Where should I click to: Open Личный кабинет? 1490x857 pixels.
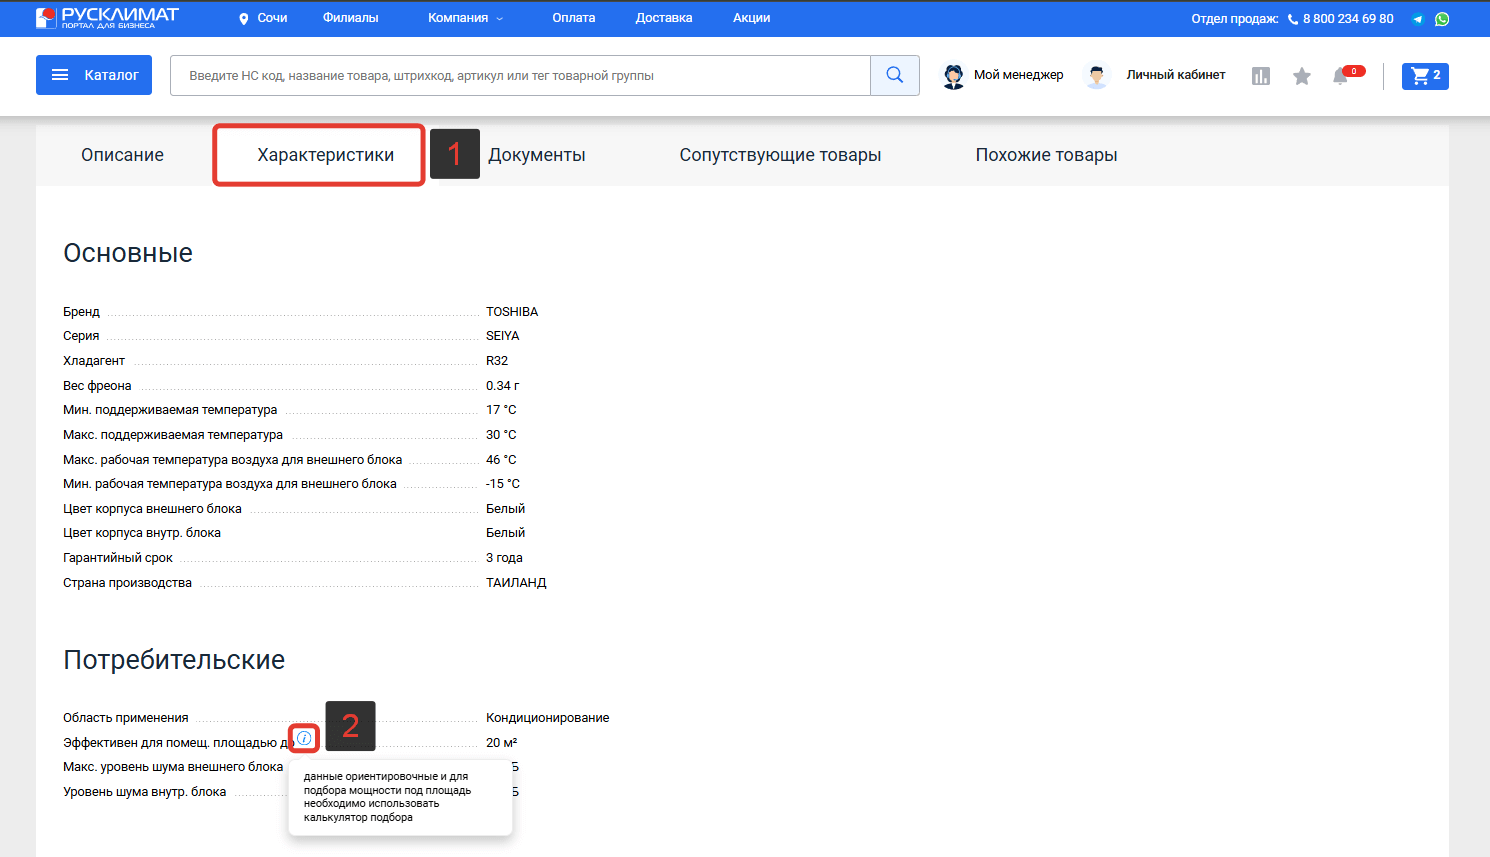[x=1176, y=75]
